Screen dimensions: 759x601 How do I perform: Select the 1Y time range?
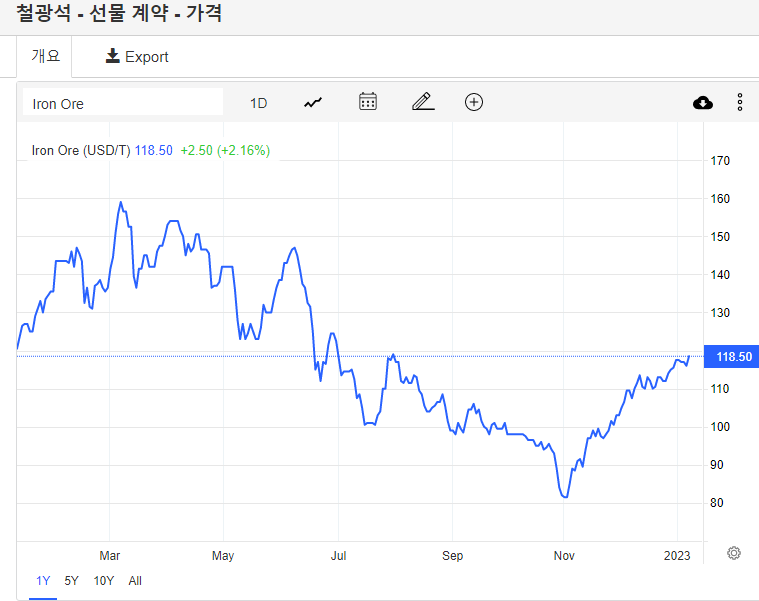(43, 581)
